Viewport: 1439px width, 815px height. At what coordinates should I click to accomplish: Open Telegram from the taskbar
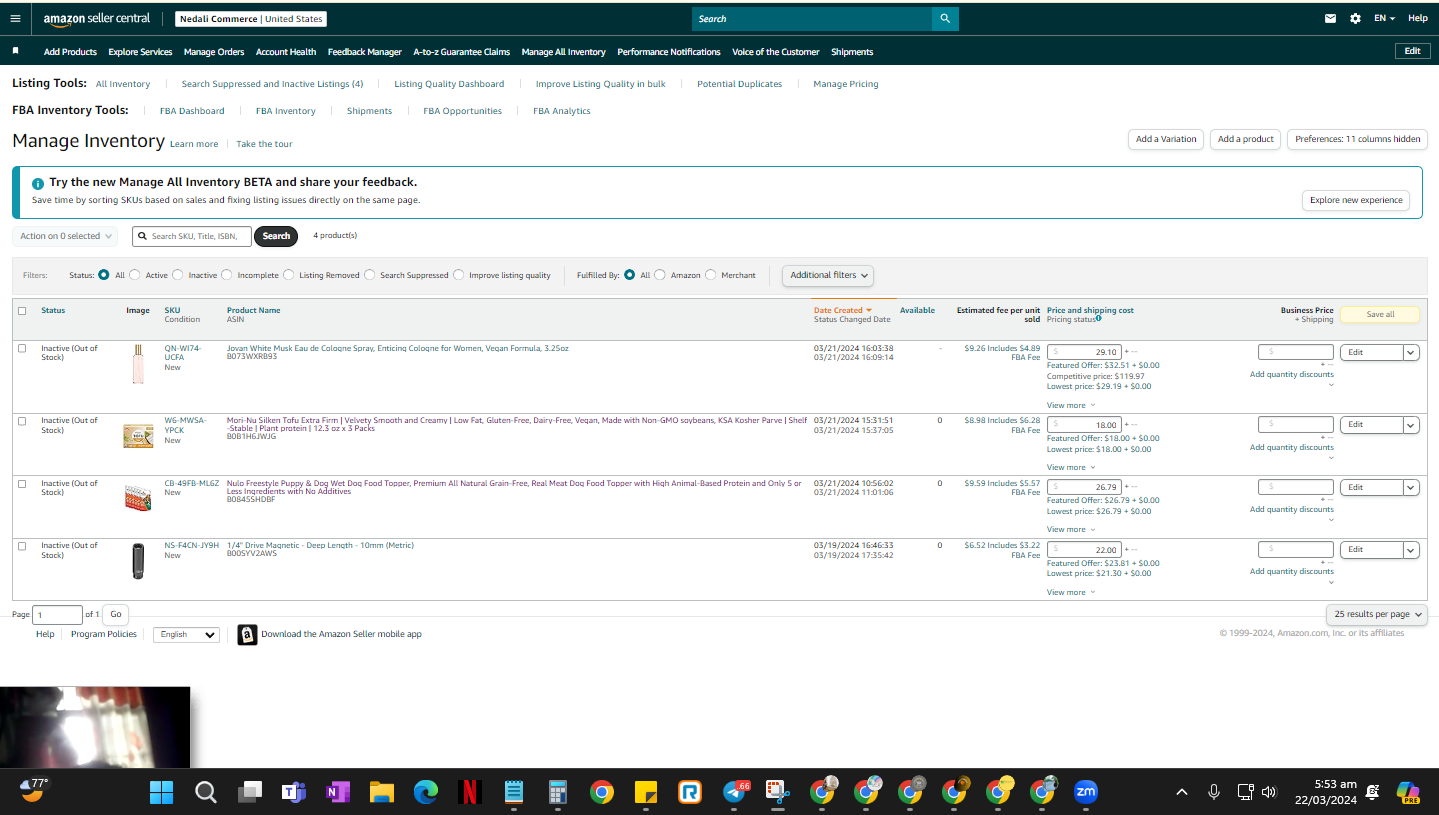(735, 793)
